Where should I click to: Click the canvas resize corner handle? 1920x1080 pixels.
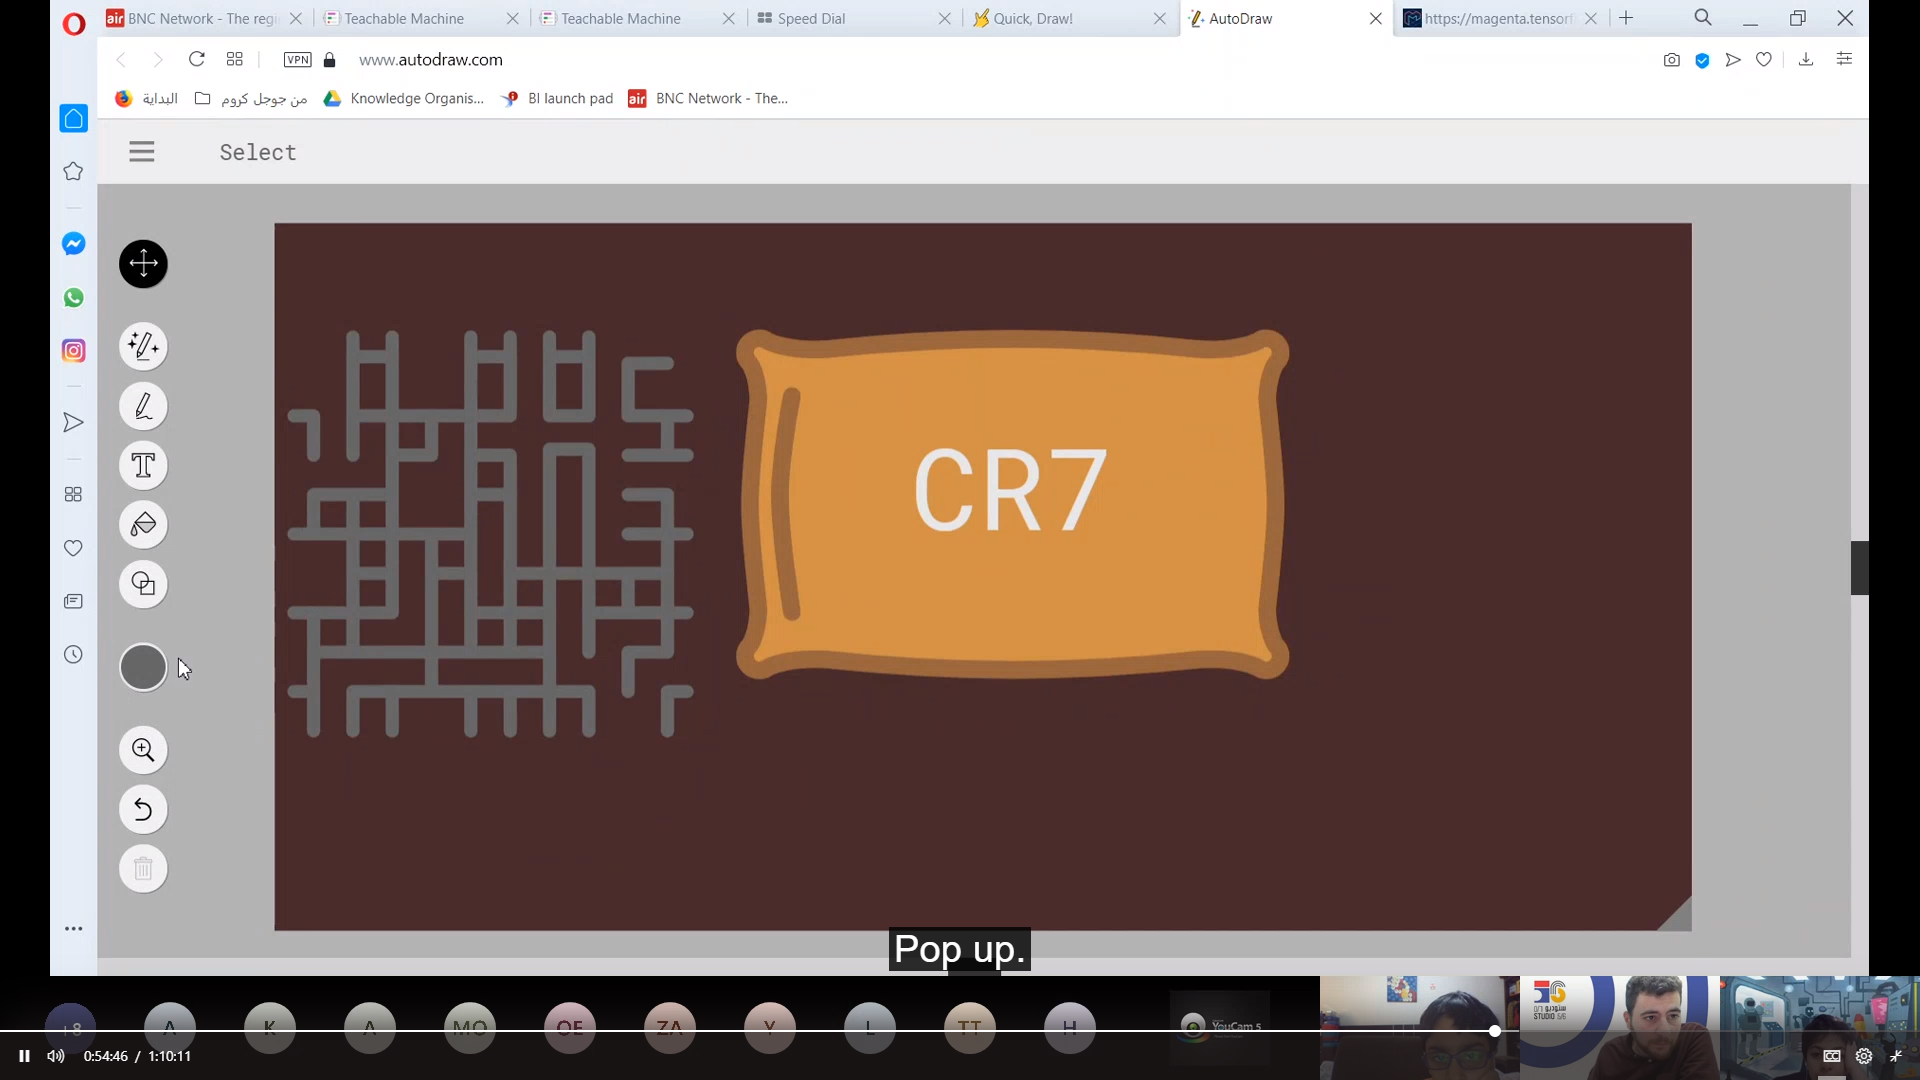(x=1676, y=915)
